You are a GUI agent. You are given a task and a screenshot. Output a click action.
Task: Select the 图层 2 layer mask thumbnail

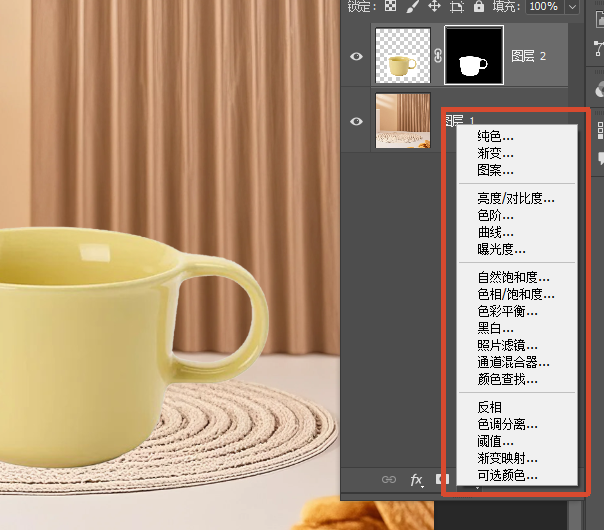474,55
